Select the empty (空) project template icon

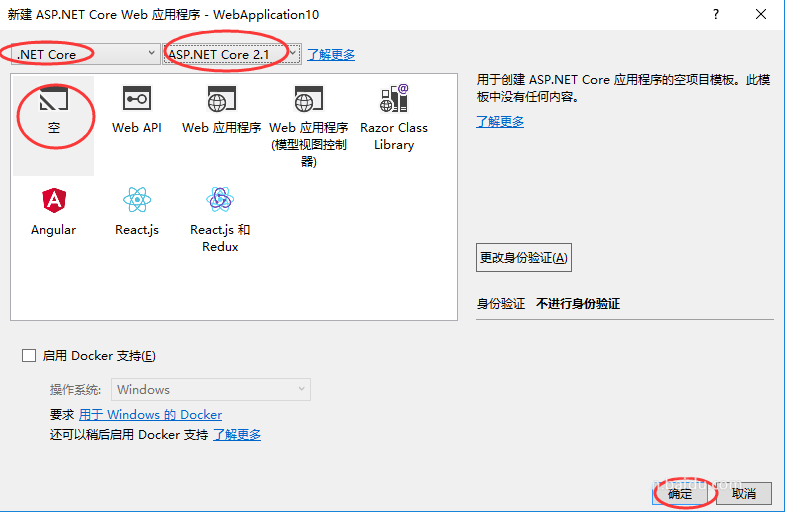[x=54, y=99]
